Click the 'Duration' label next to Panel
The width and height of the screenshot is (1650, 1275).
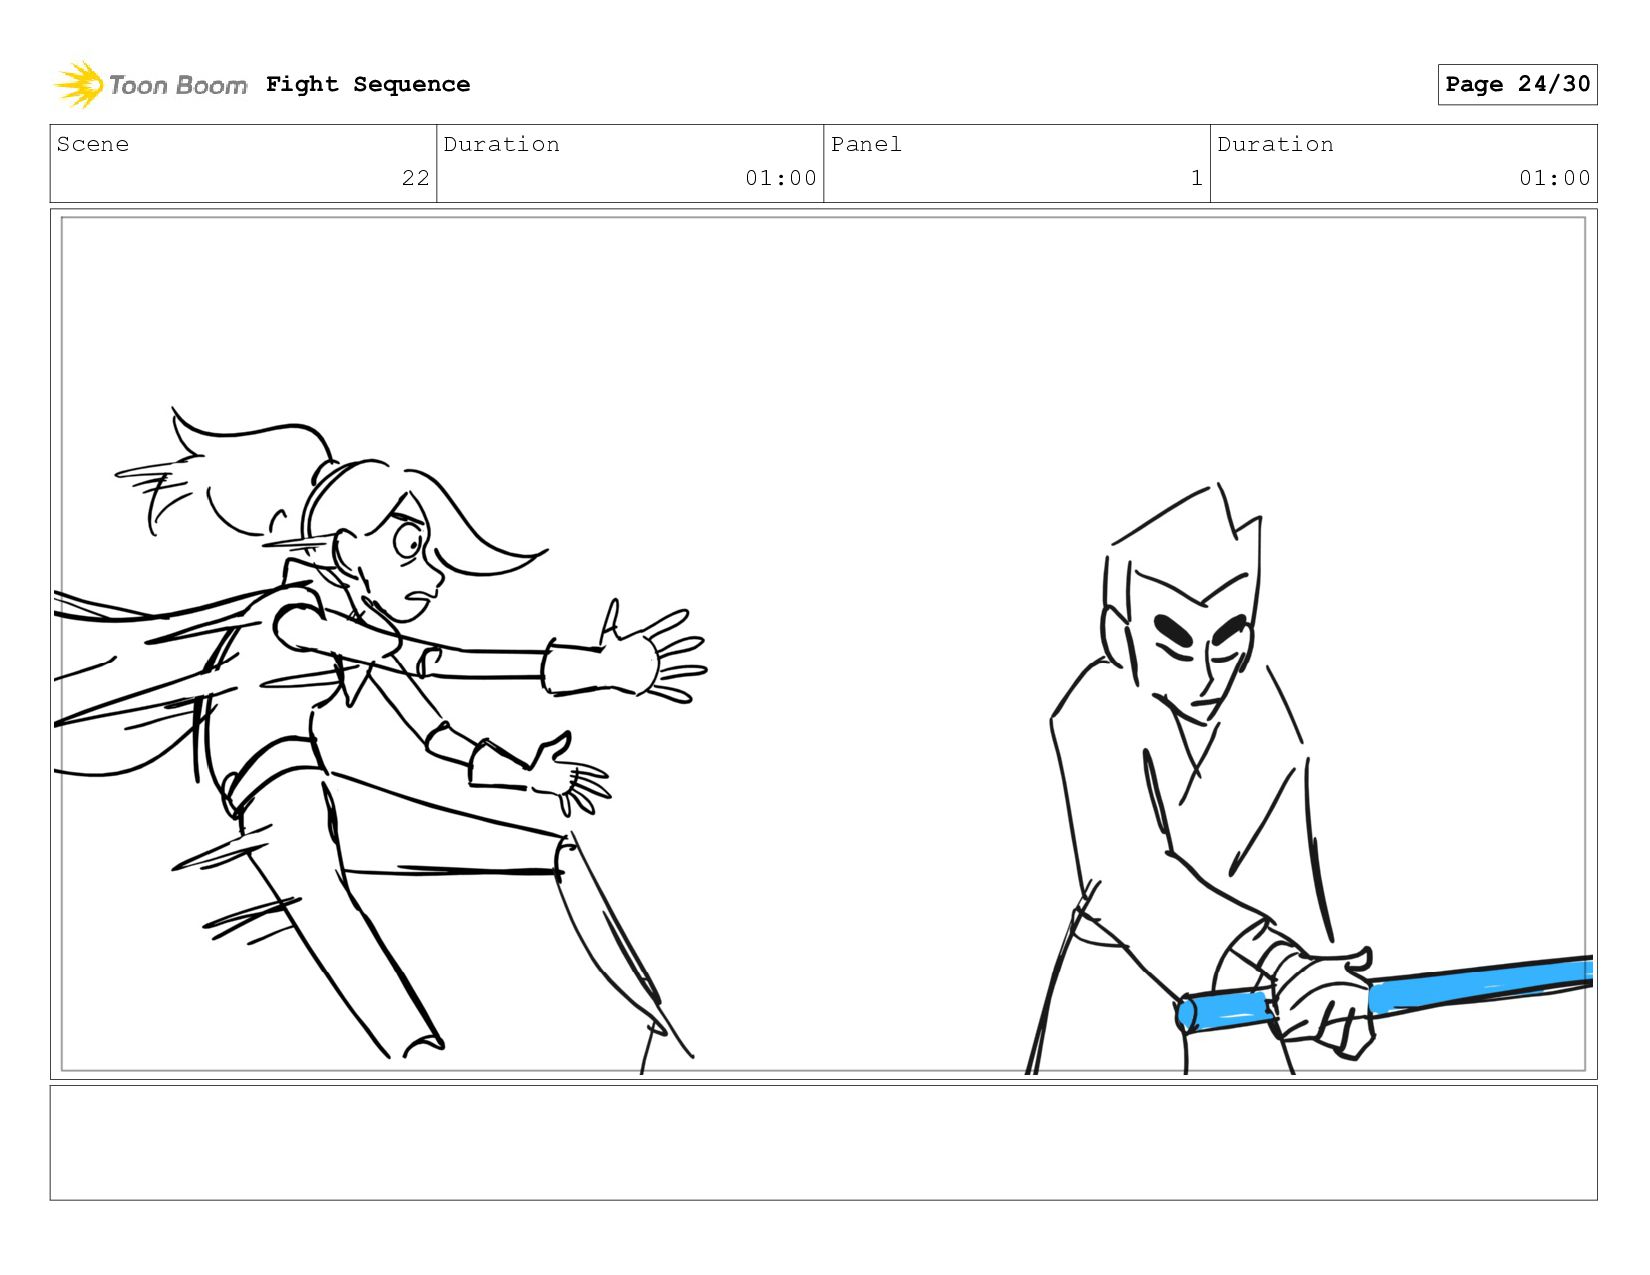[1275, 144]
